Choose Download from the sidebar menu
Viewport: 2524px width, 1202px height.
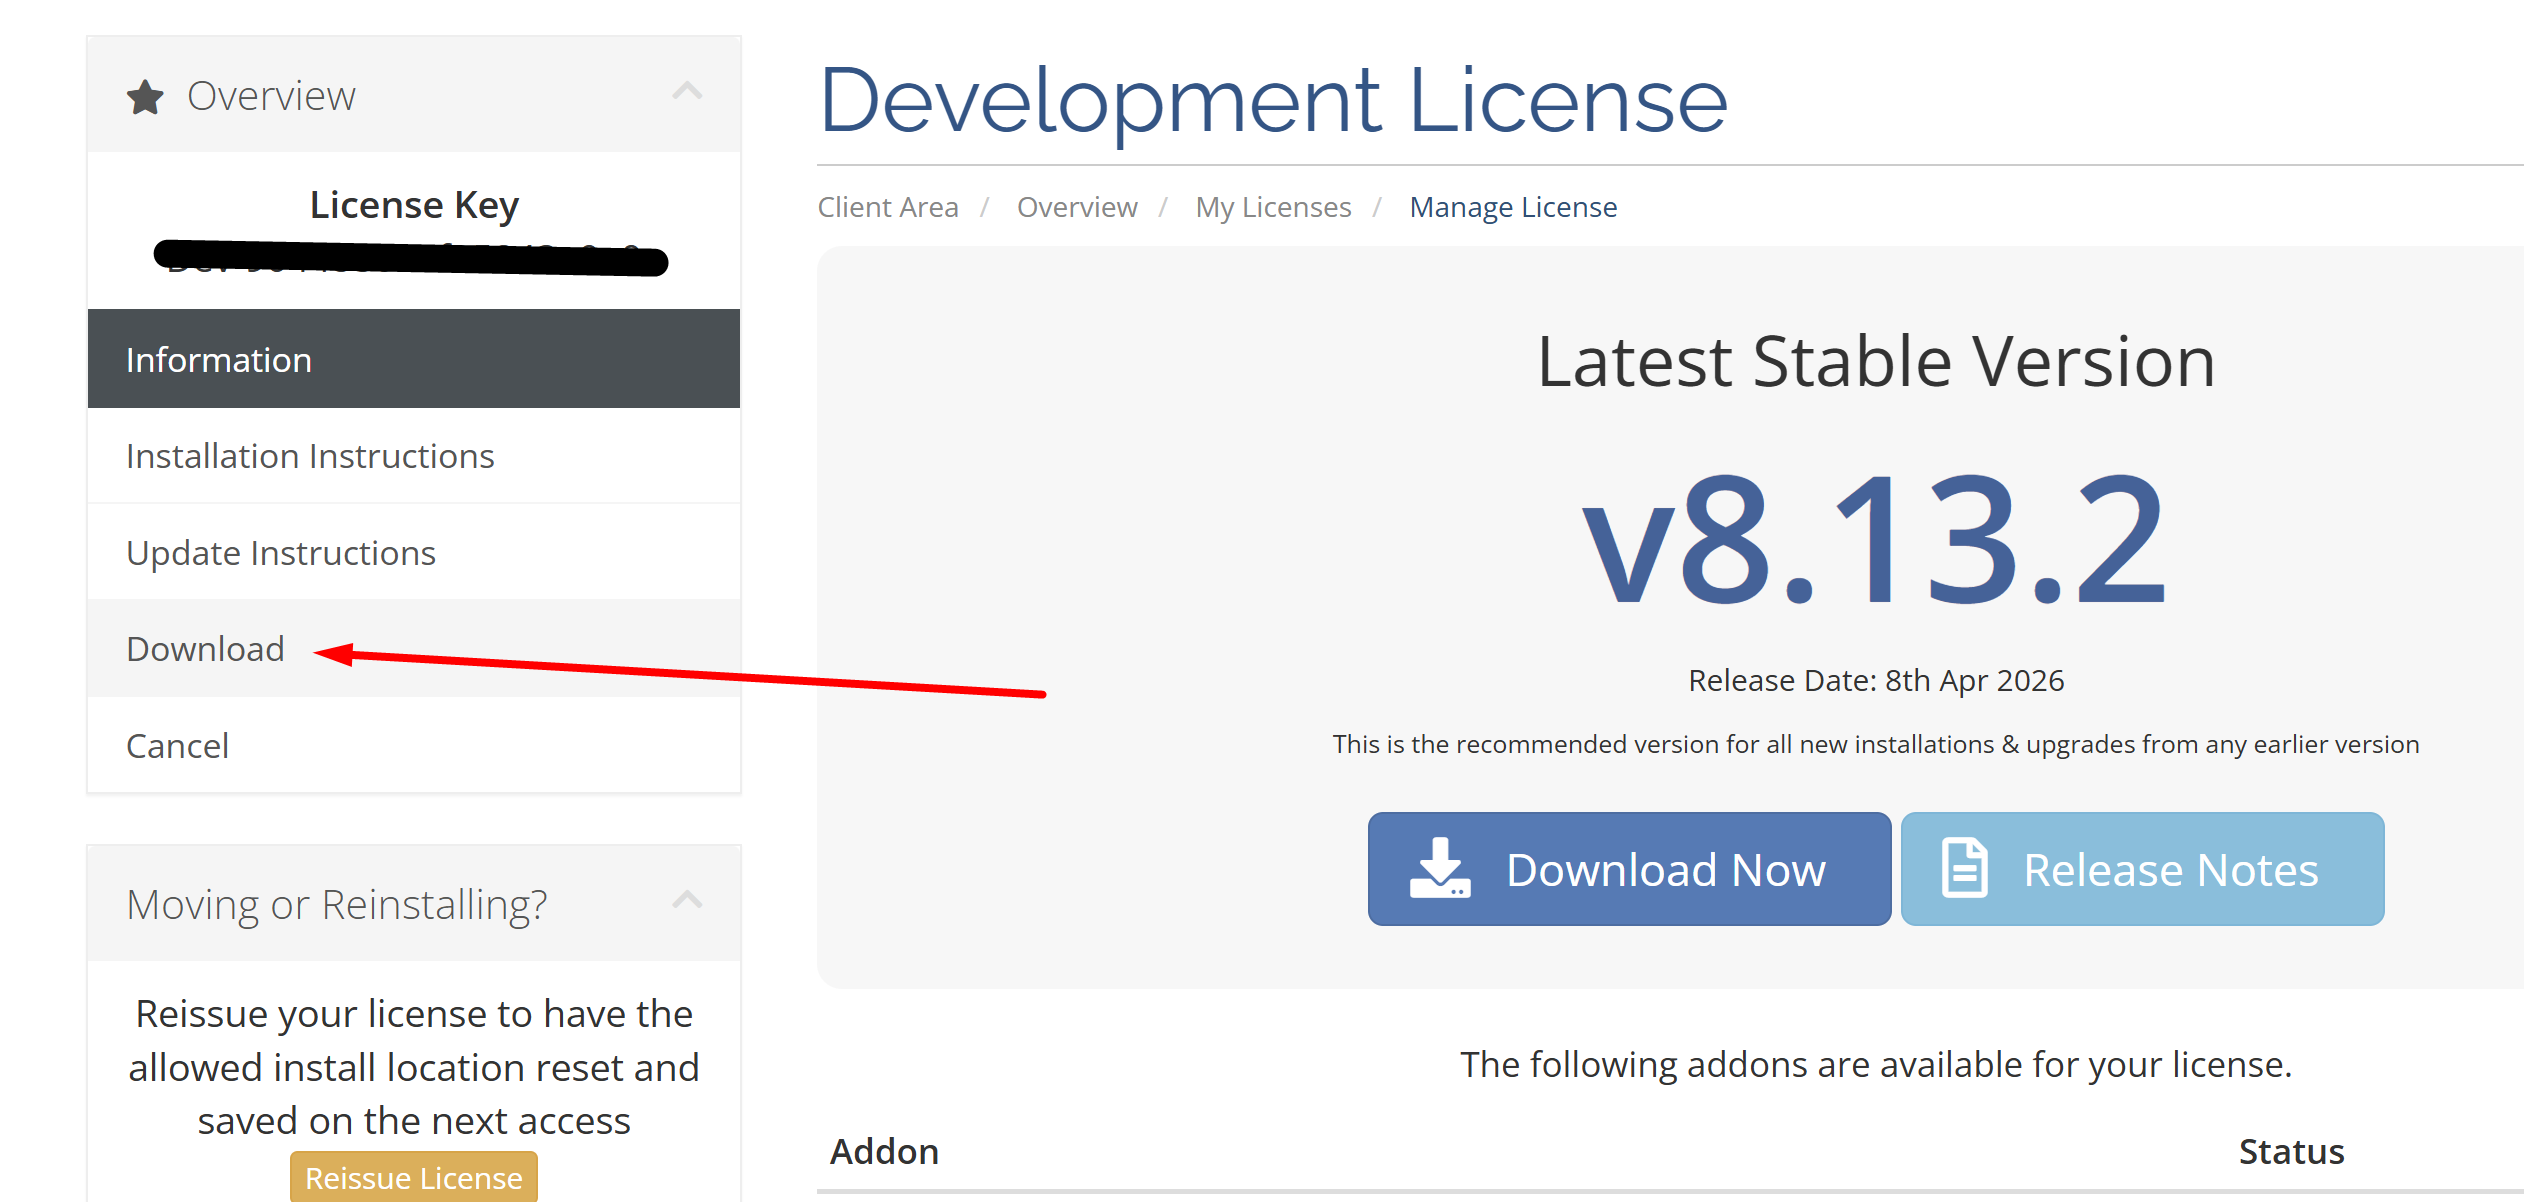[205, 649]
